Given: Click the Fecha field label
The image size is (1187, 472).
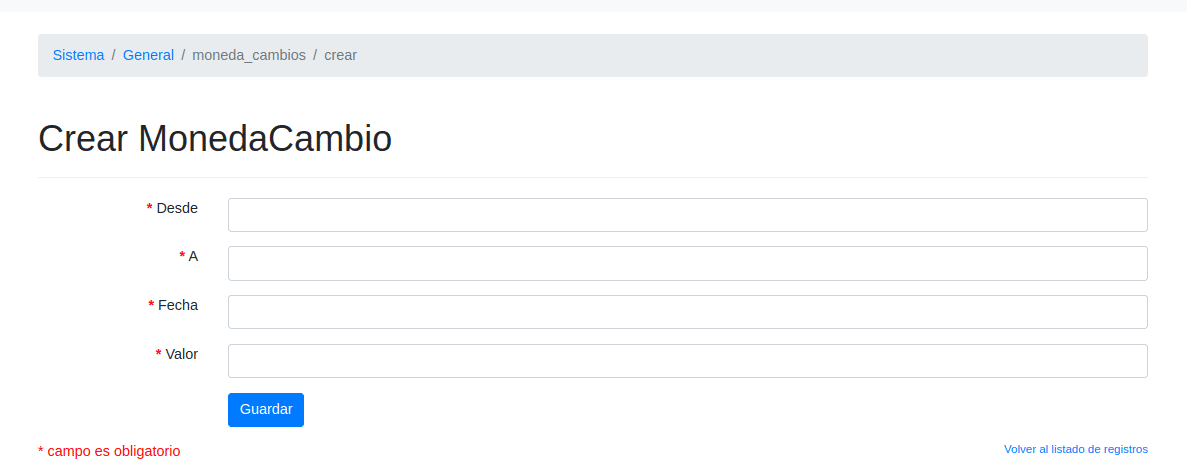Looking at the screenshot, I should pyautogui.click(x=178, y=305).
